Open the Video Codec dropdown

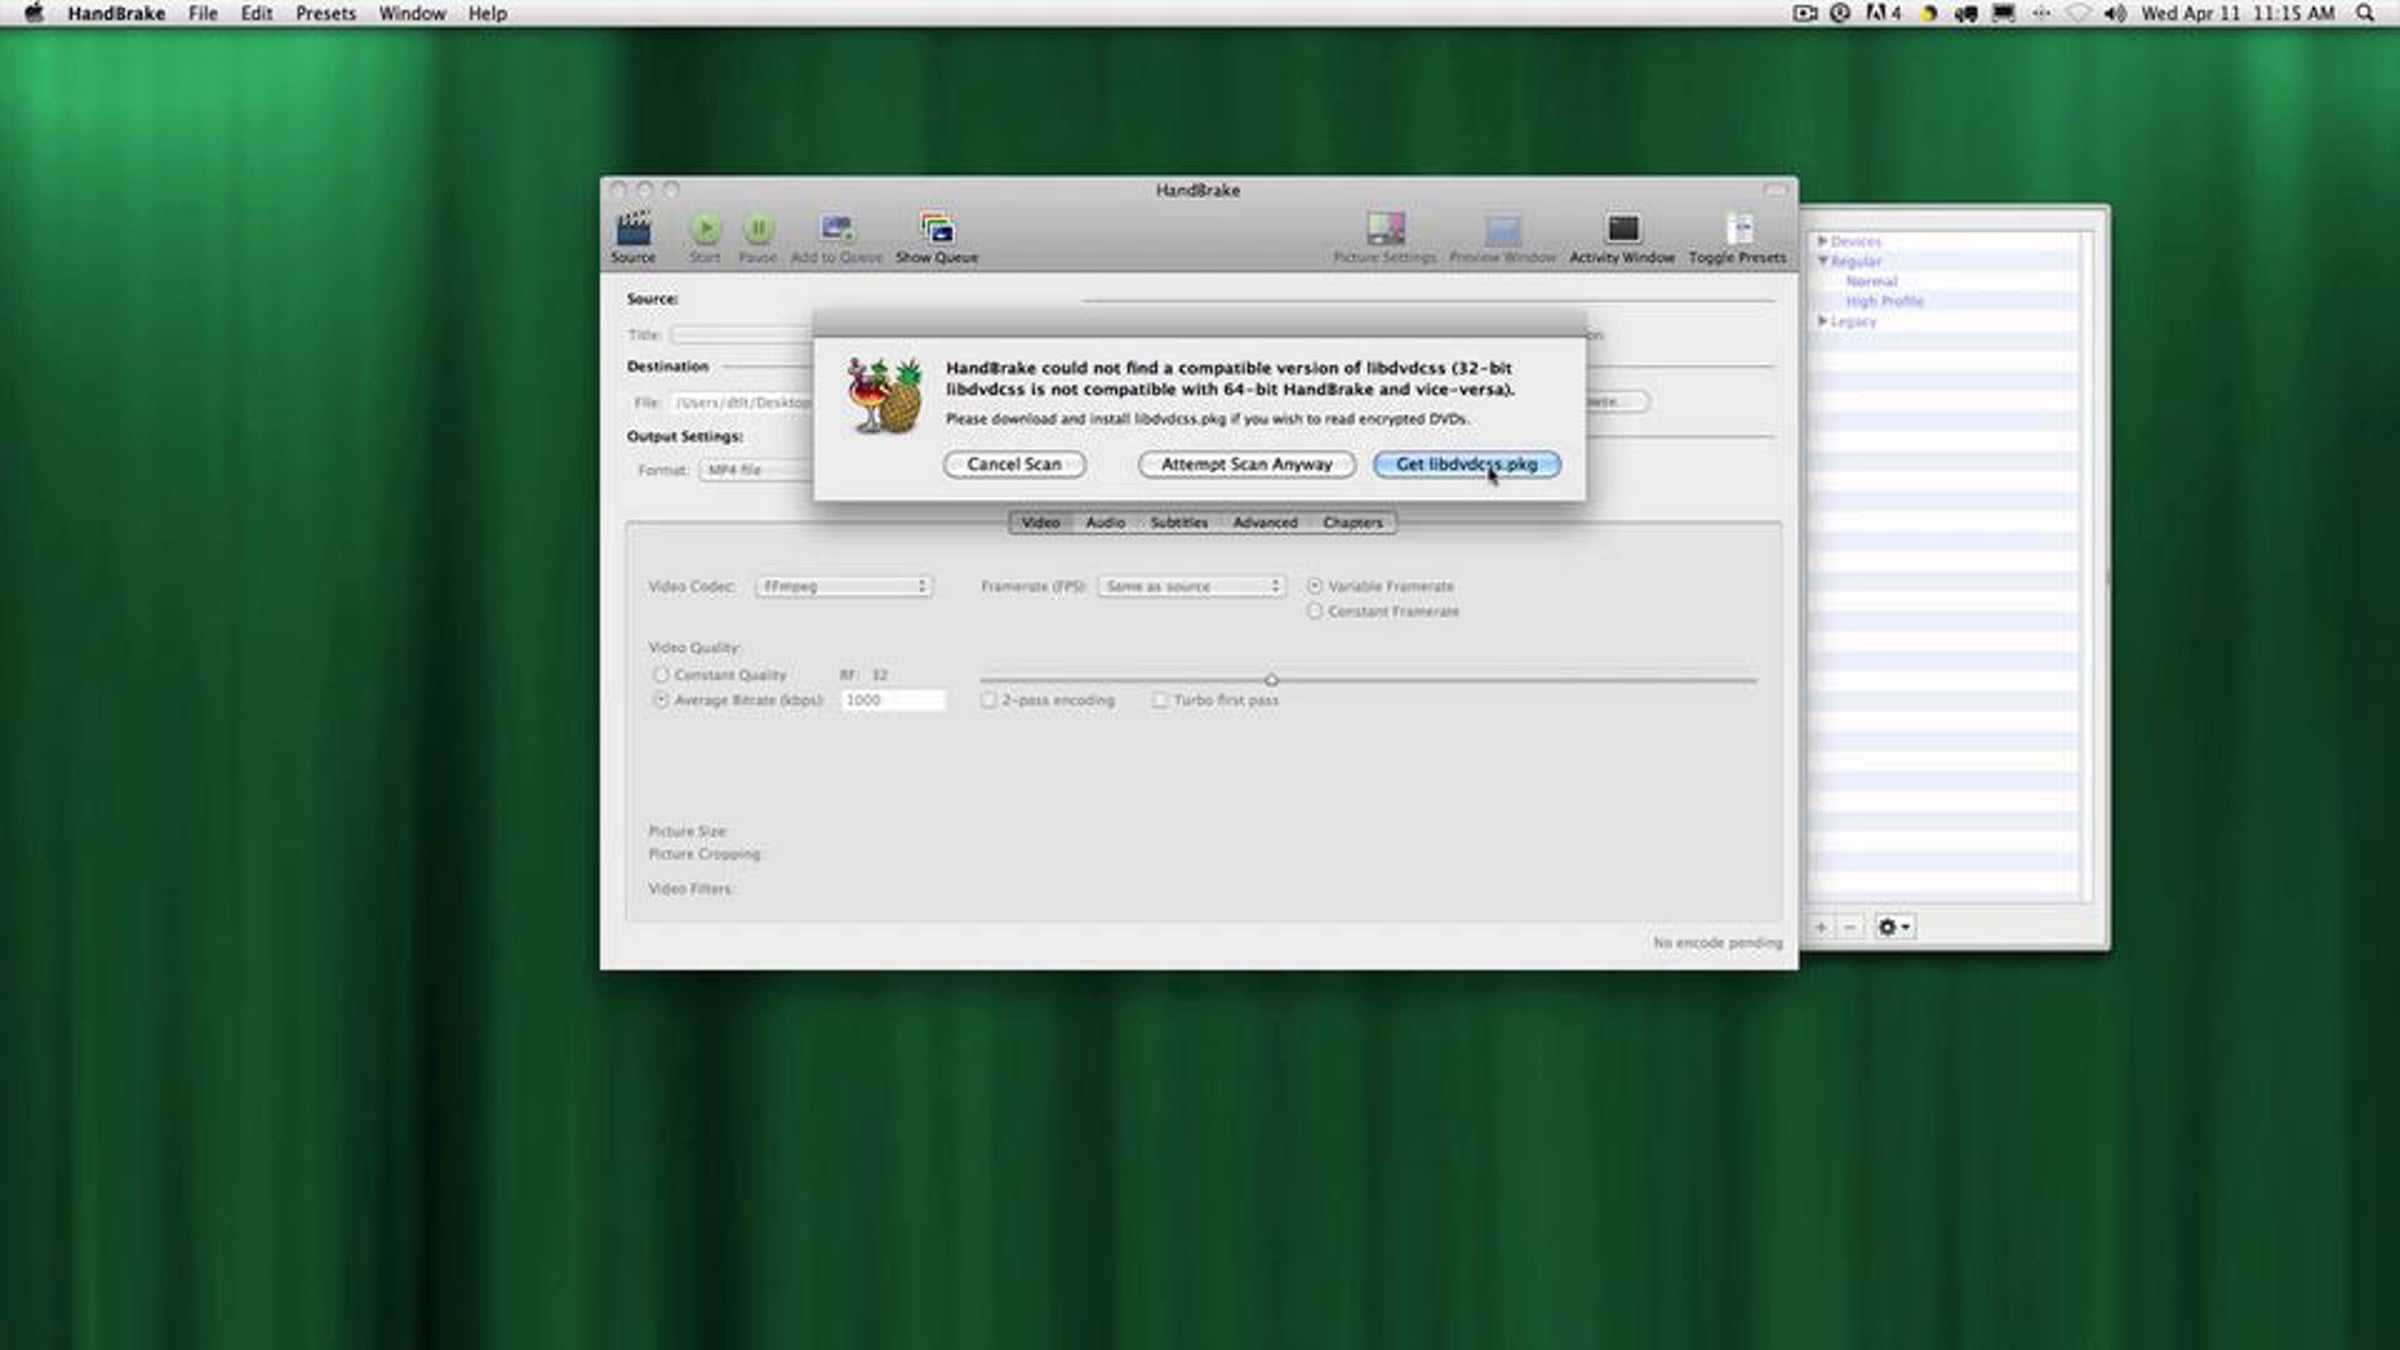(x=844, y=587)
